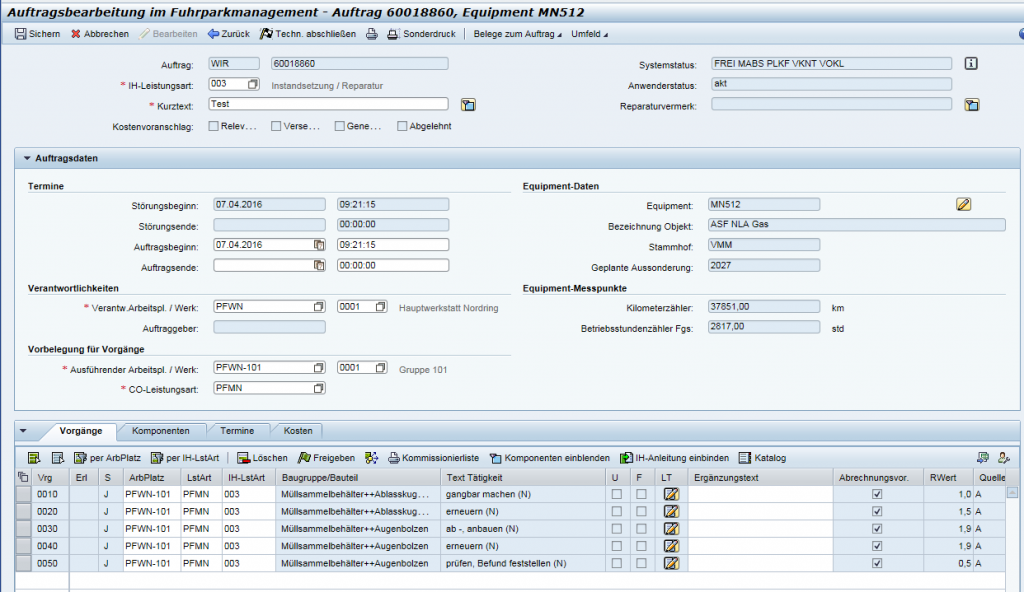Viewport: 1024px width, 592px height.
Task: Open the Reparaturvermerk long text icon
Action: click(971, 105)
